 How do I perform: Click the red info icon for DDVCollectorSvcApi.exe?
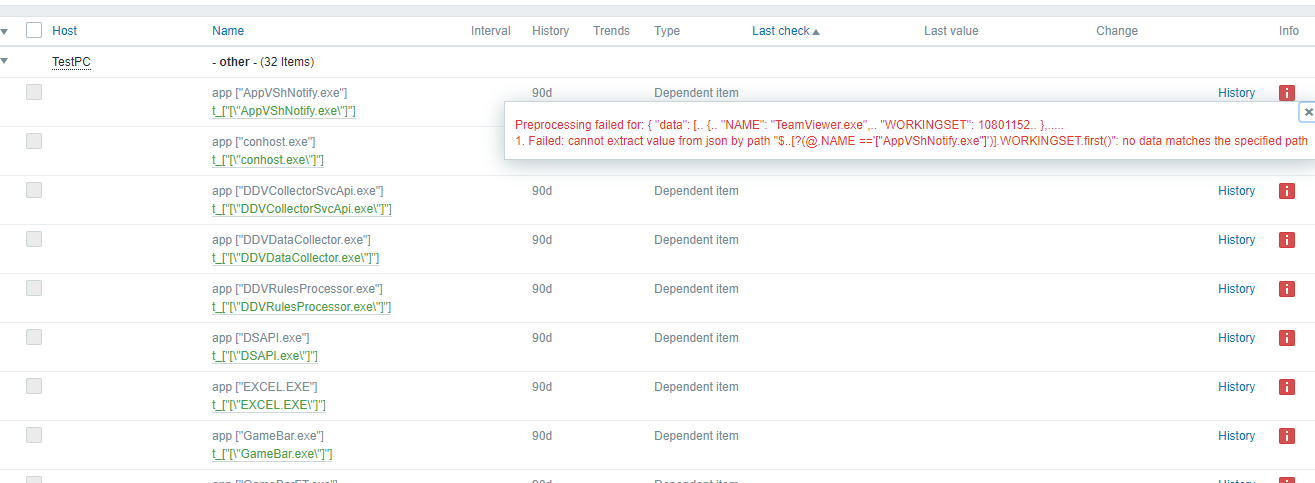coord(1287,191)
